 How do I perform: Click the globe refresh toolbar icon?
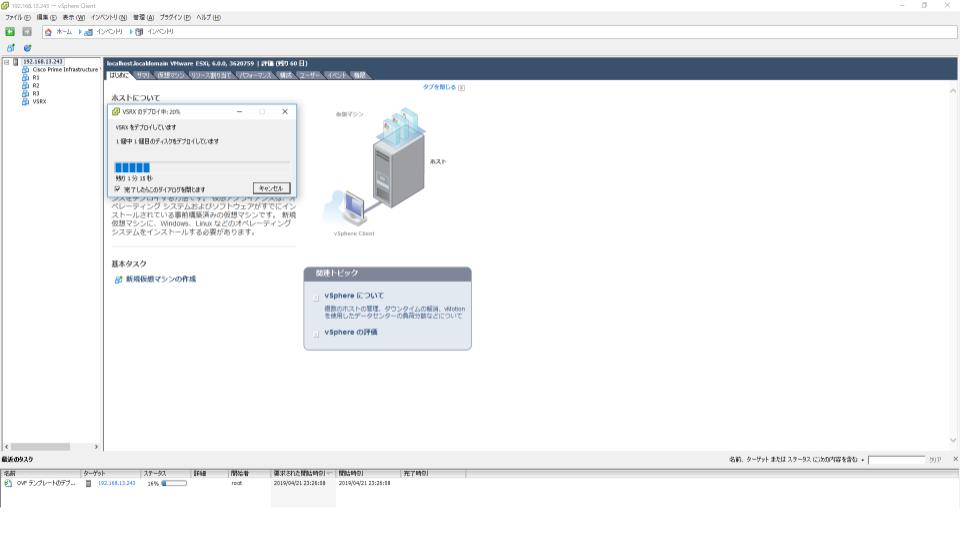pos(28,48)
